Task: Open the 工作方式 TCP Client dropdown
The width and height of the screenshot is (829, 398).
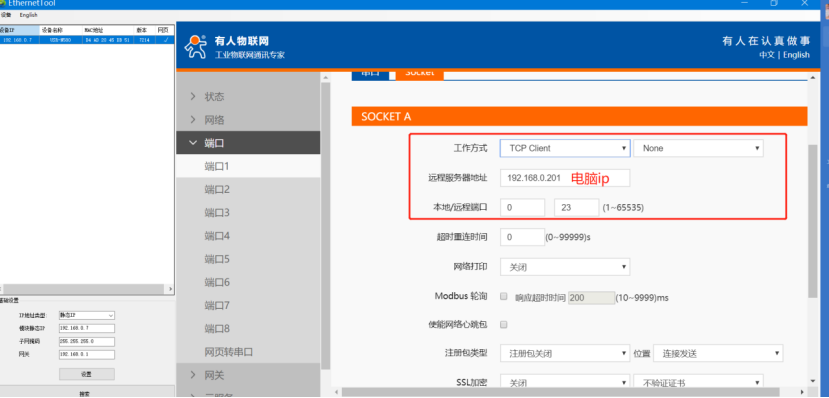Action: [x=565, y=149]
